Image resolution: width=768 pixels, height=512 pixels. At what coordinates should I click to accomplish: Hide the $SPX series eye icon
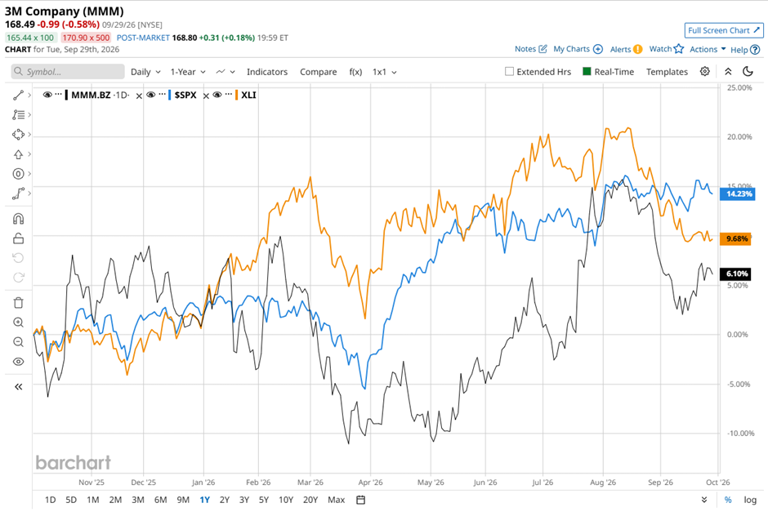(x=151, y=95)
